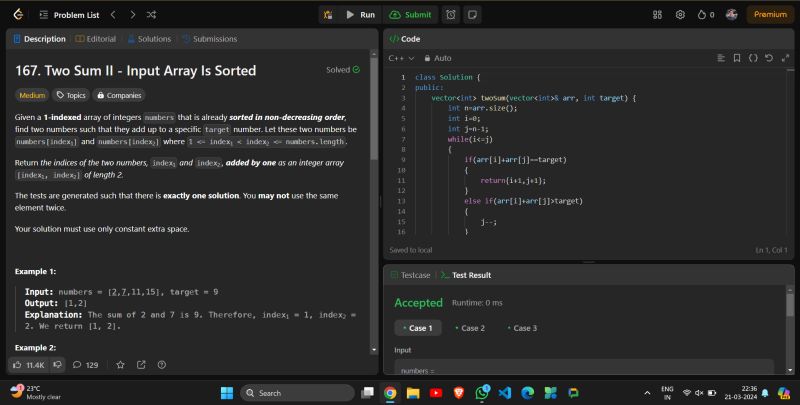The image size is (800, 405).
Task: Toggle the Auto editor mode
Action: (438, 58)
